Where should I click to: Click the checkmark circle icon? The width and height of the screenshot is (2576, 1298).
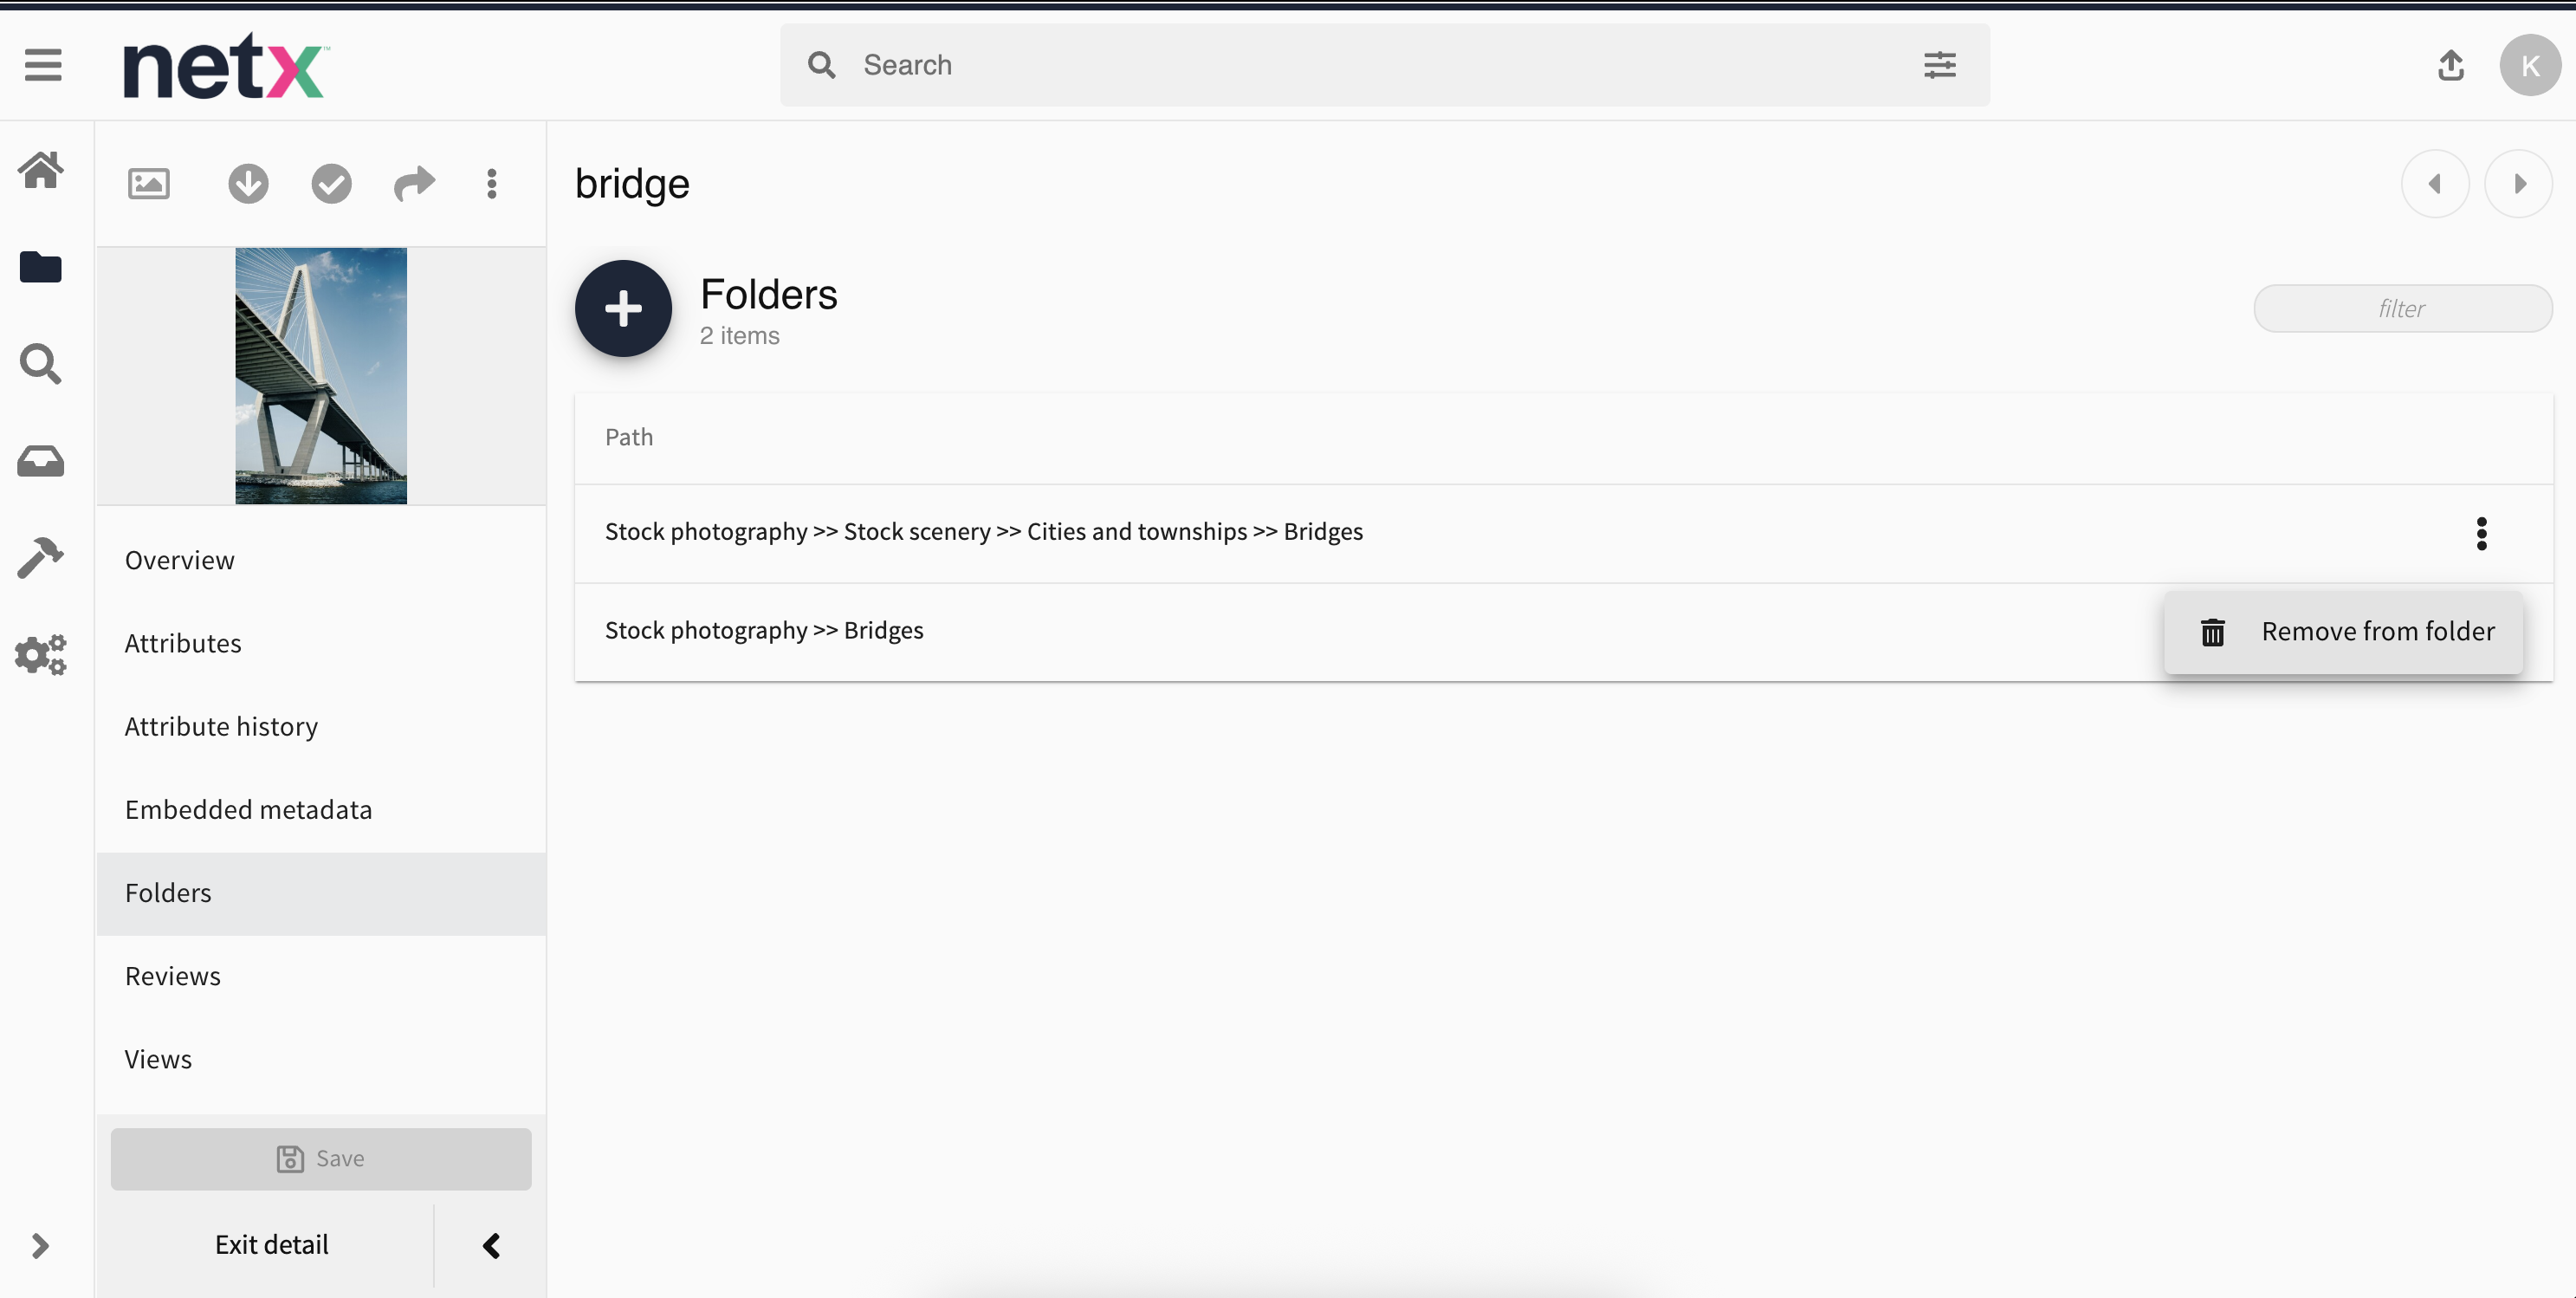[331, 184]
